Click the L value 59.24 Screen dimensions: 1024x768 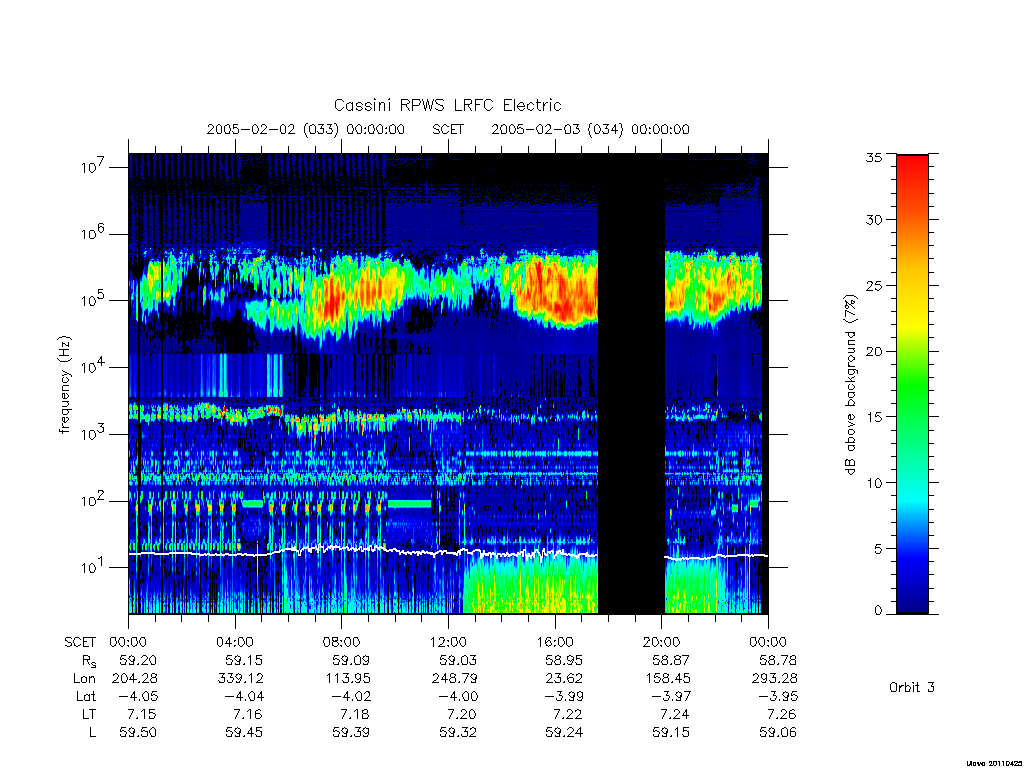(x=564, y=733)
